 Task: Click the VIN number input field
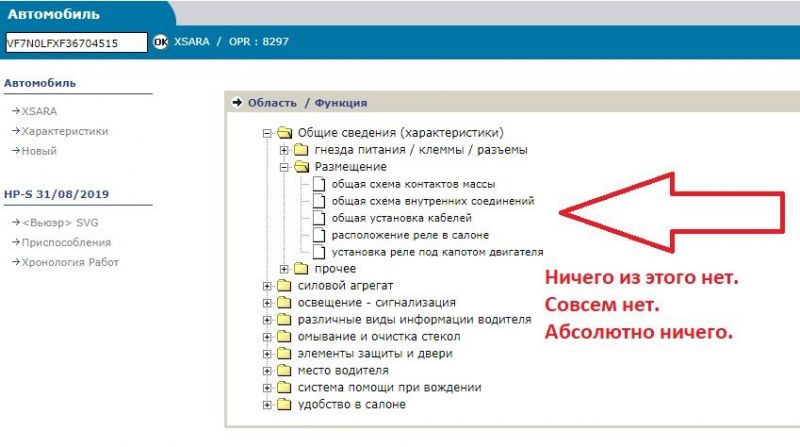[75, 43]
